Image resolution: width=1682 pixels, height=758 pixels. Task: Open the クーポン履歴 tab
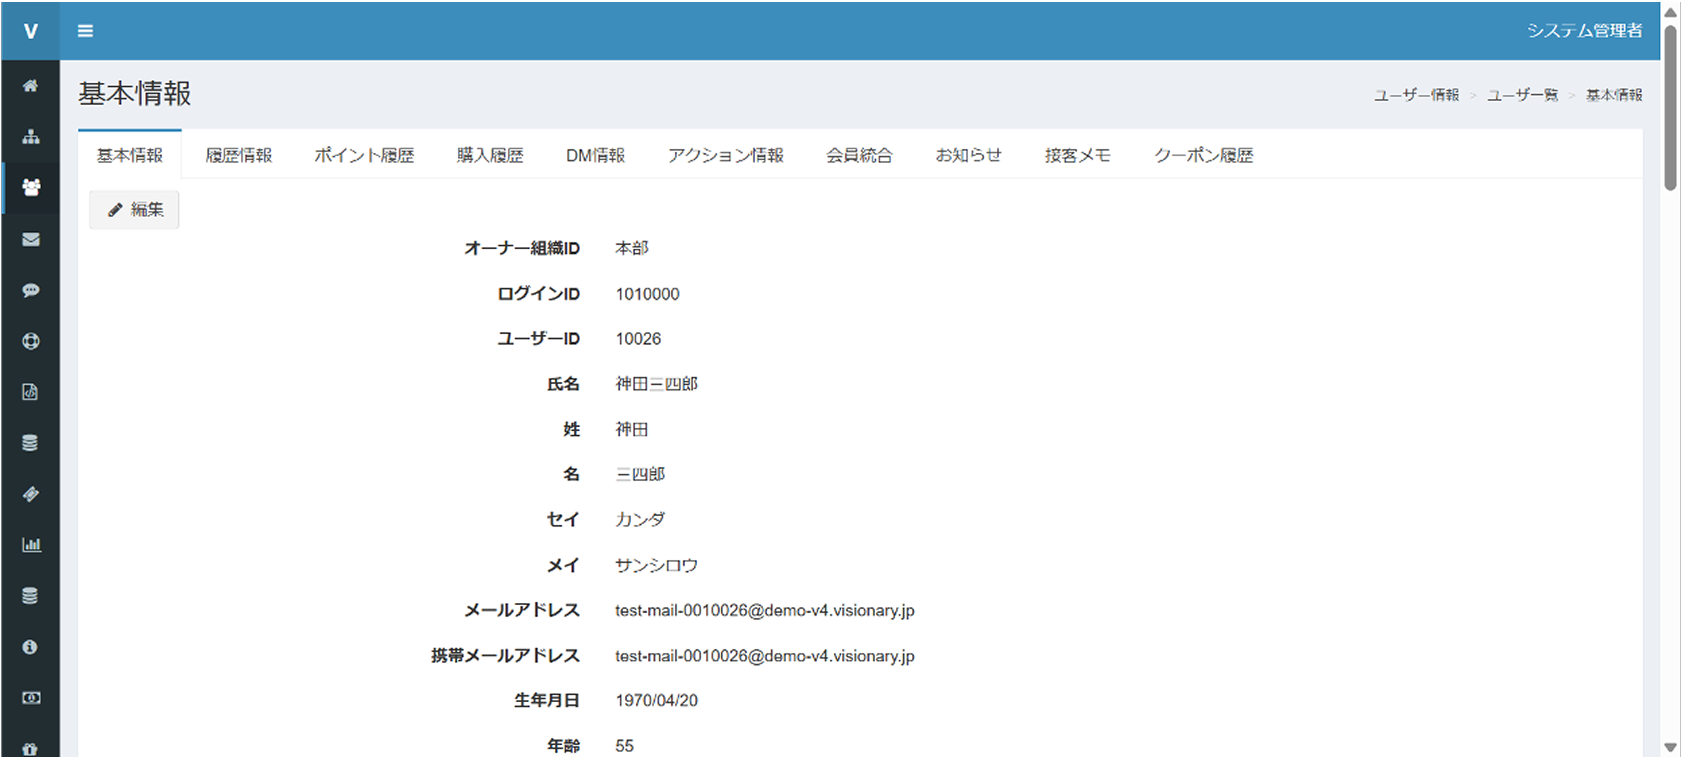click(x=1203, y=155)
